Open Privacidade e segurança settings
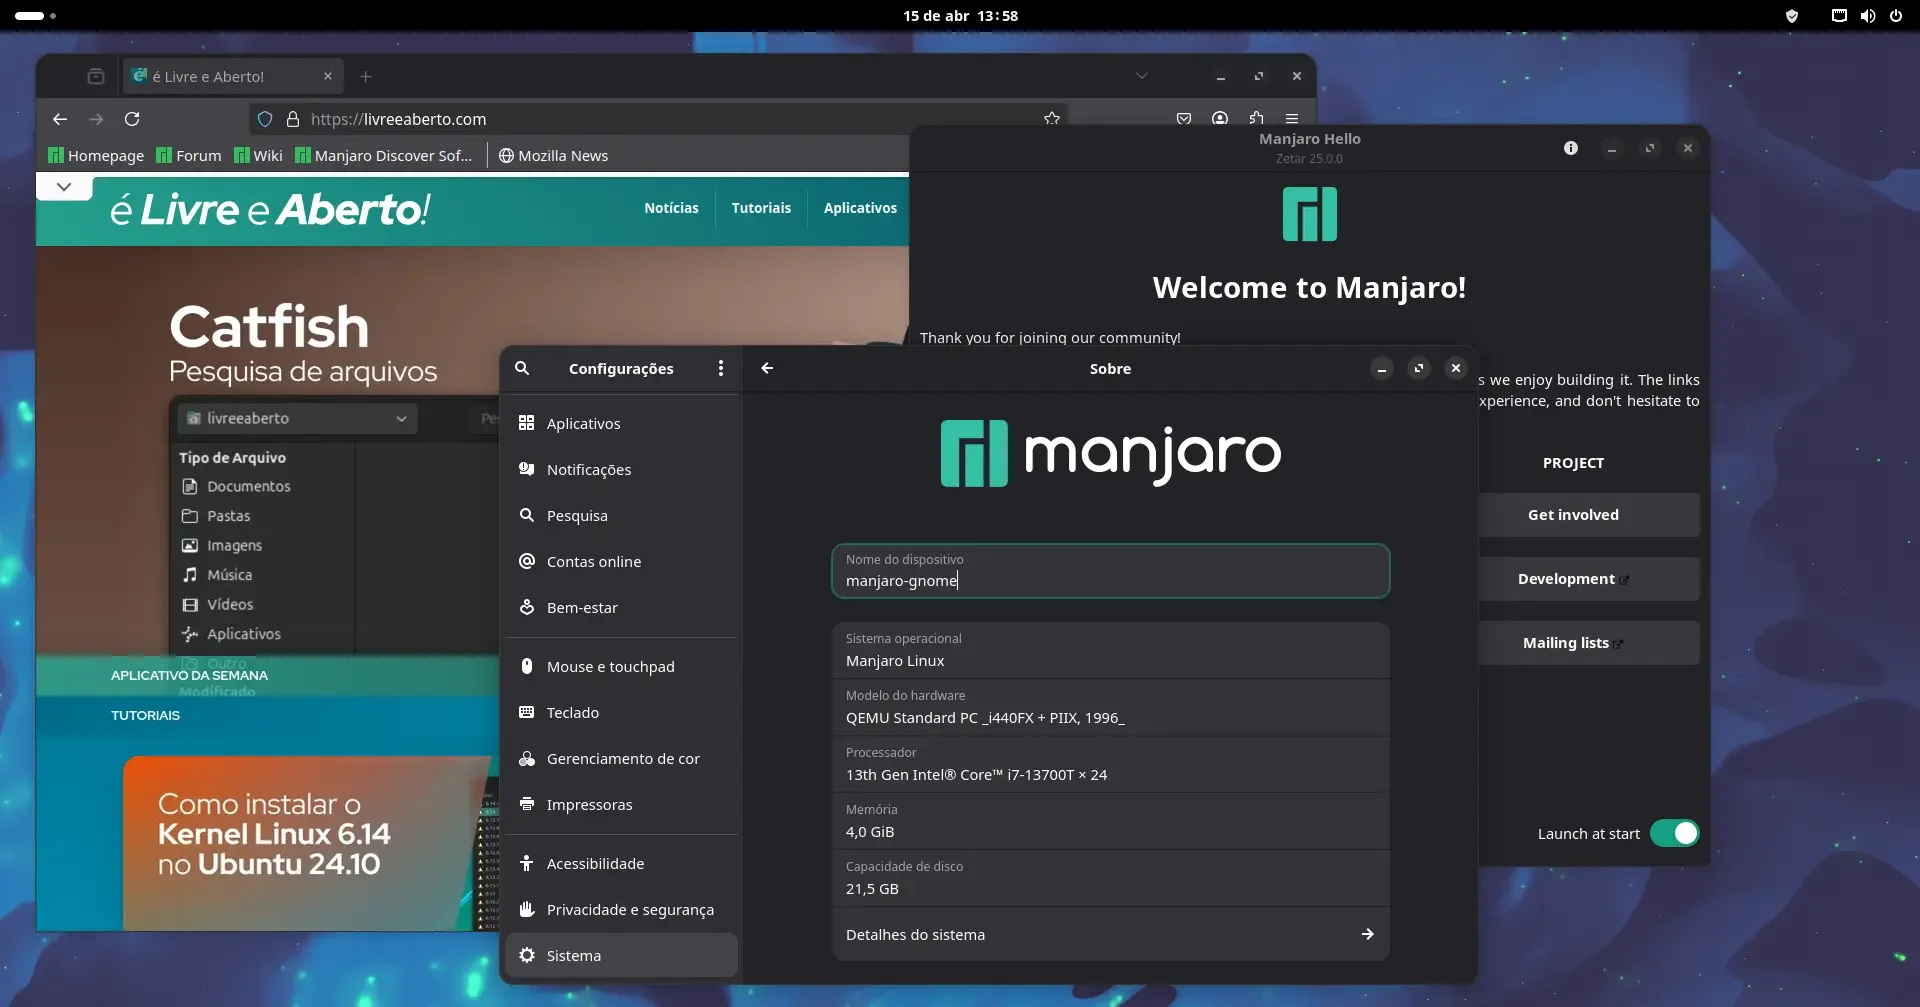1920x1007 pixels. [621, 909]
